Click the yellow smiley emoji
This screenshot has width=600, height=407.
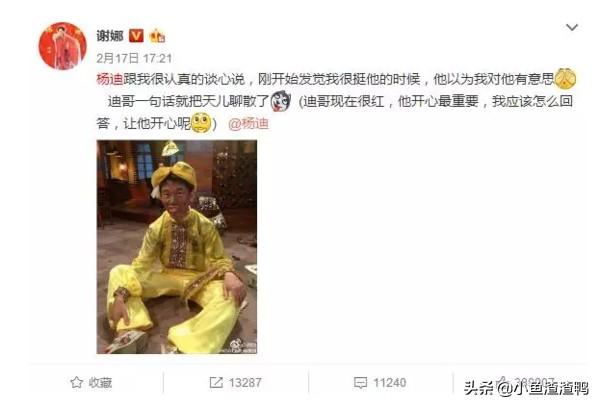tap(201, 123)
